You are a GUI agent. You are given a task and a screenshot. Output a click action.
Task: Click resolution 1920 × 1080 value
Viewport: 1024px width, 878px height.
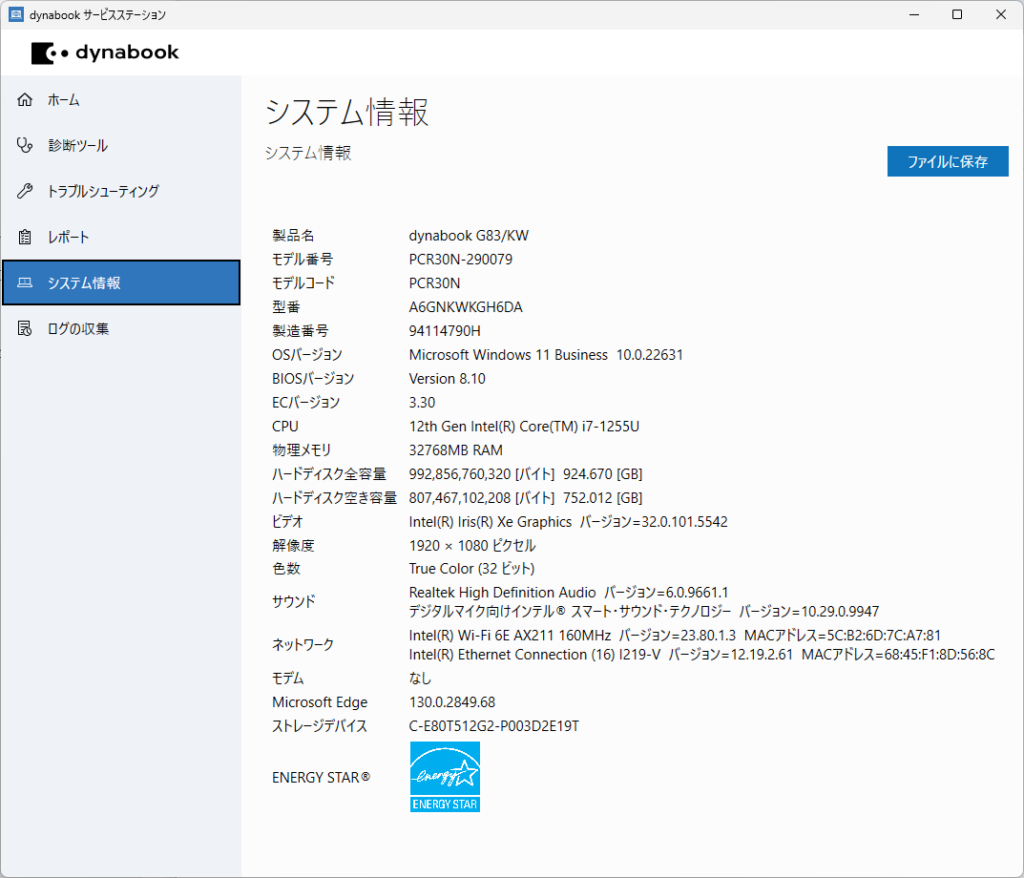[x=472, y=545]
